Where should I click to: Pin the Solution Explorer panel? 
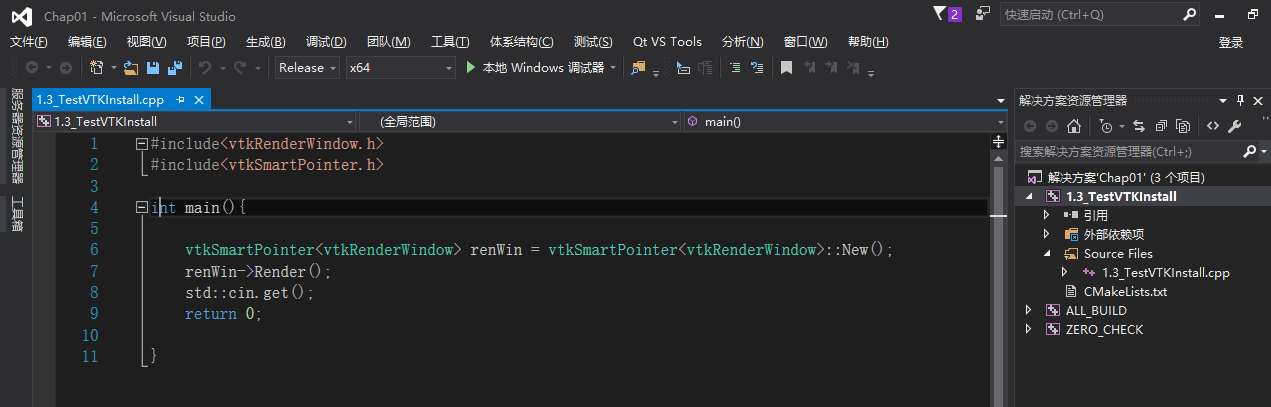click(1241, 100)
